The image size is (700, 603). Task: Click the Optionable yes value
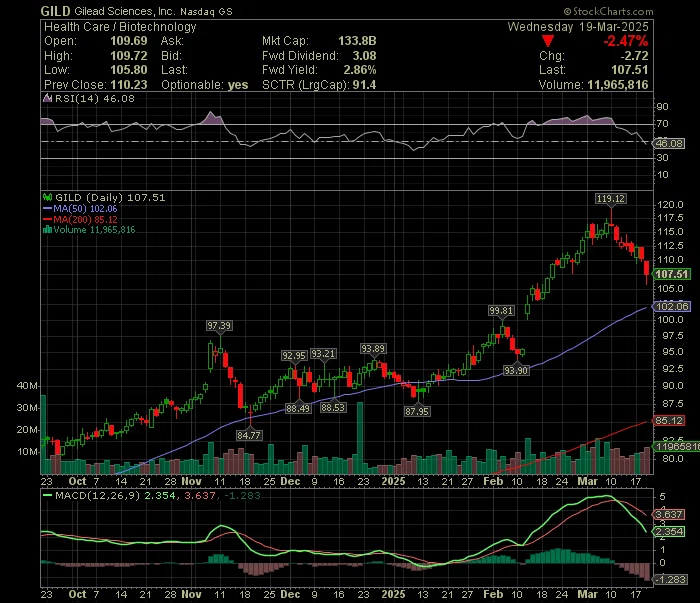238,85
